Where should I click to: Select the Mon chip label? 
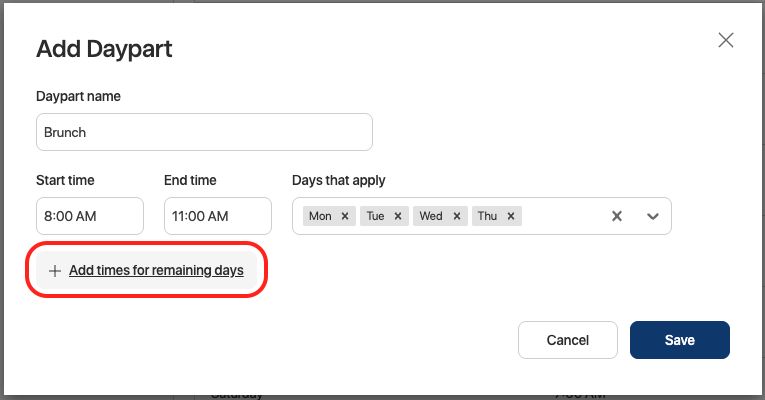[320, 216]
